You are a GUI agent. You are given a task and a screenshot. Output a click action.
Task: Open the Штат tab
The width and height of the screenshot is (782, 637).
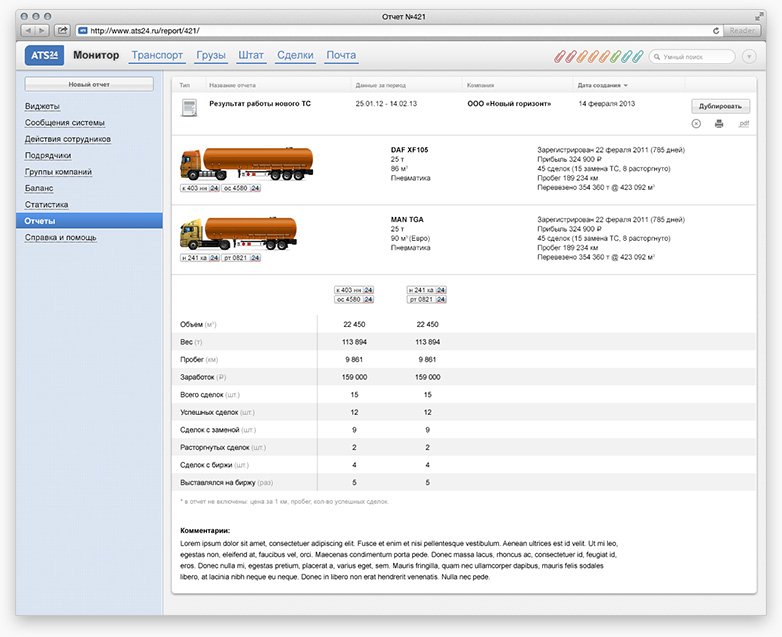(x=251, y=55)
